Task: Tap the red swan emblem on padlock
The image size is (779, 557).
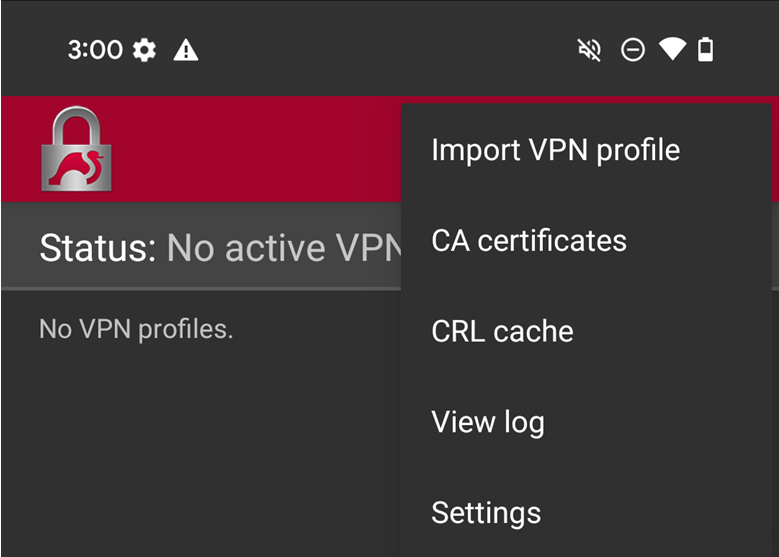Action: (77, 167)
